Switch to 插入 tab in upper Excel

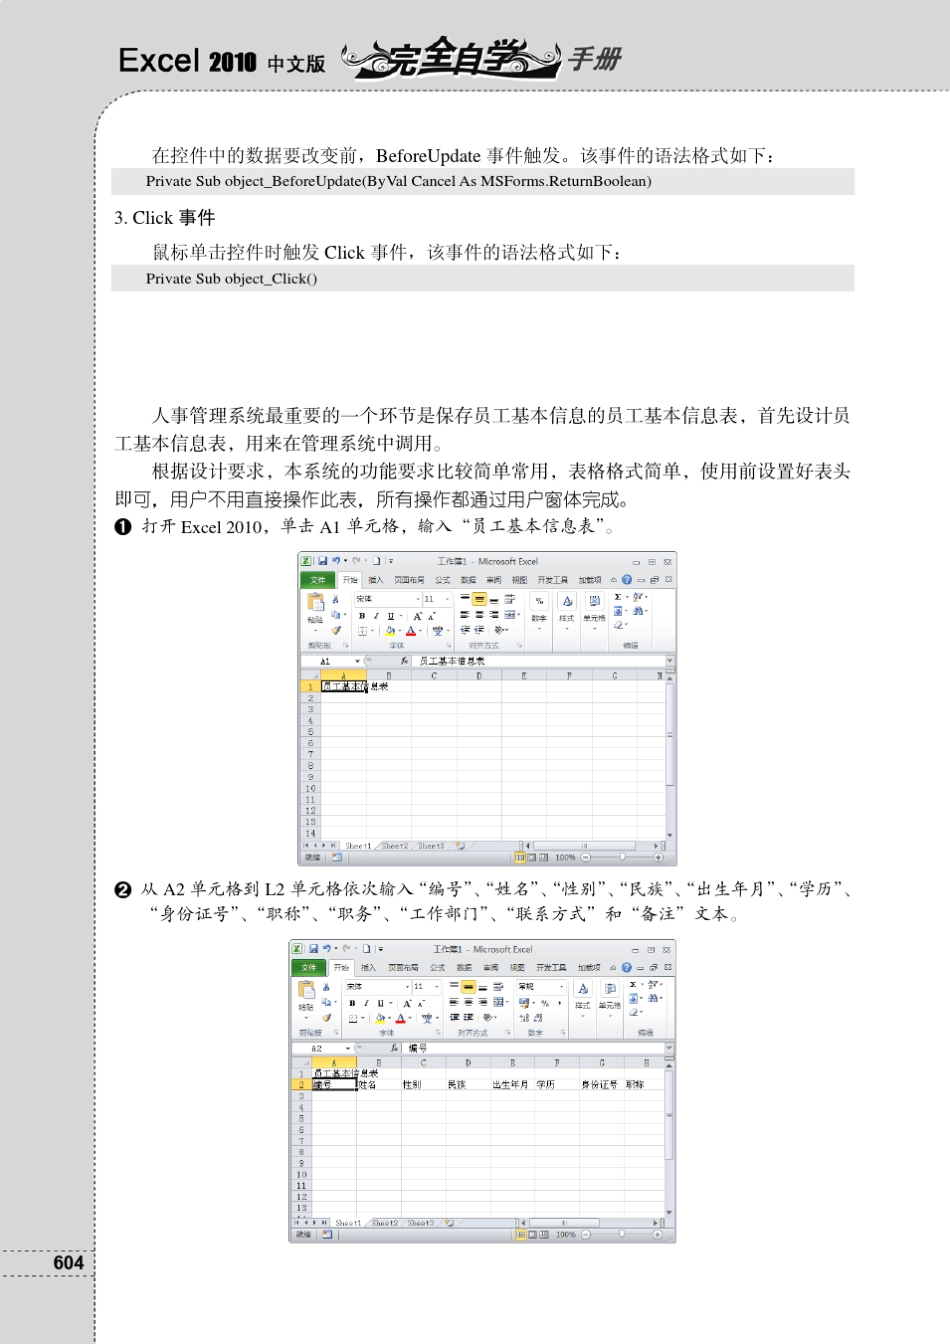tap(375, 580)
